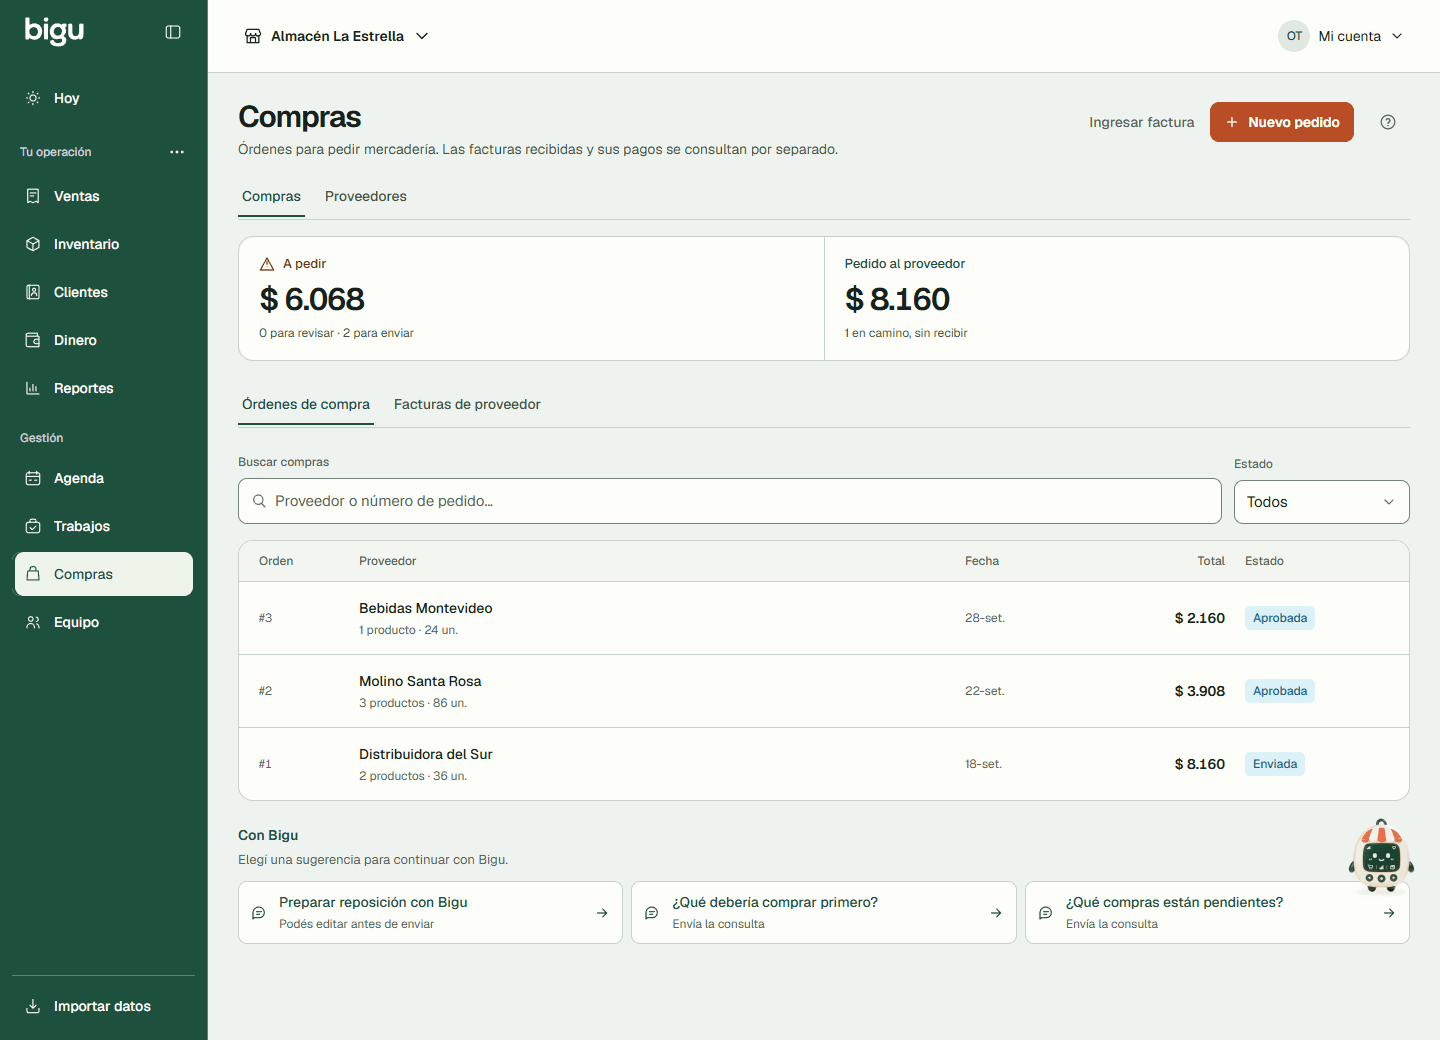Navigate to Clientes

[104, 292]
